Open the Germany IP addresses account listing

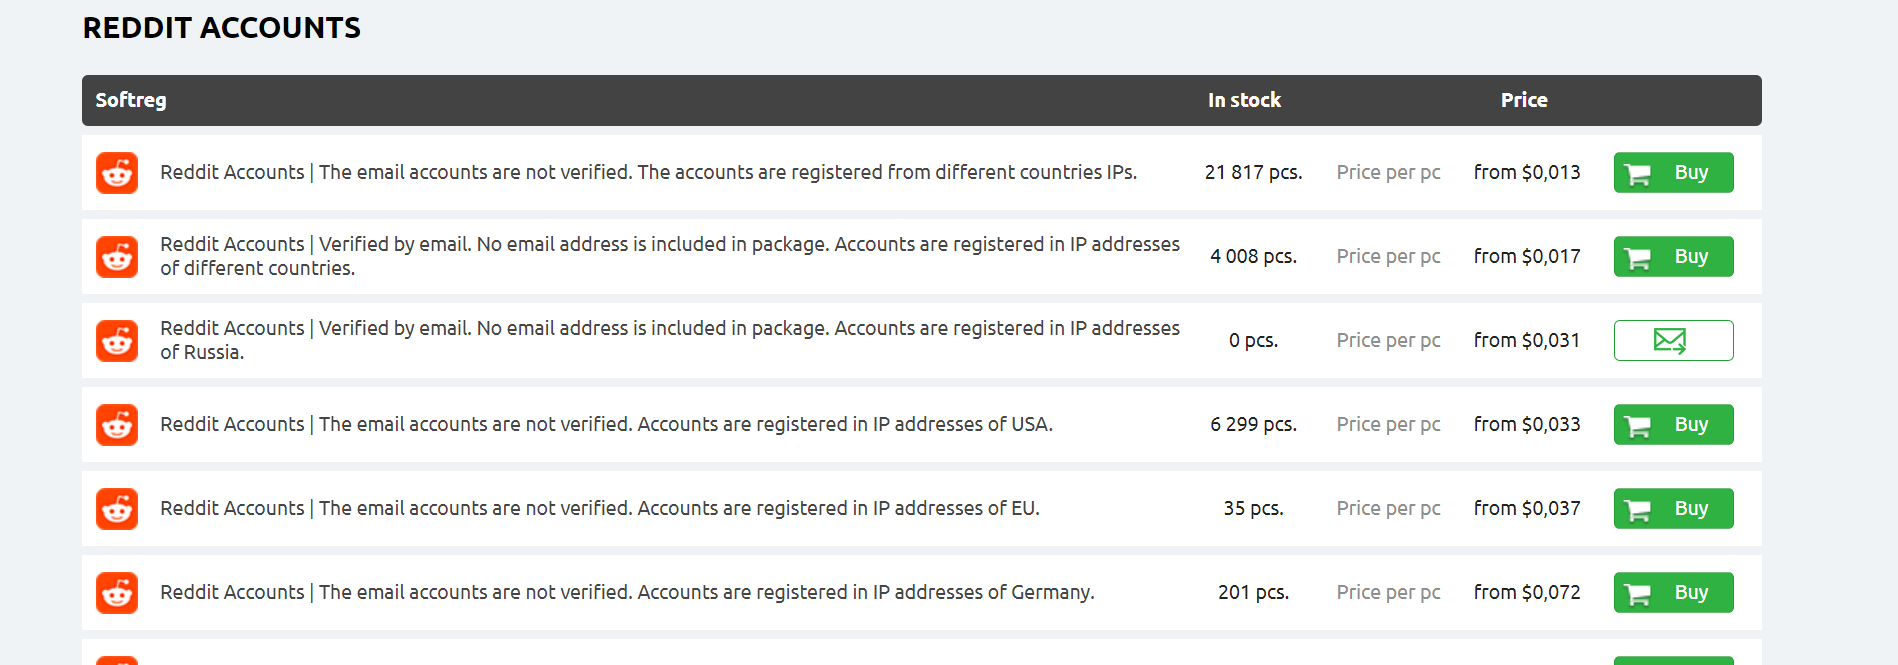click(627, 593)
